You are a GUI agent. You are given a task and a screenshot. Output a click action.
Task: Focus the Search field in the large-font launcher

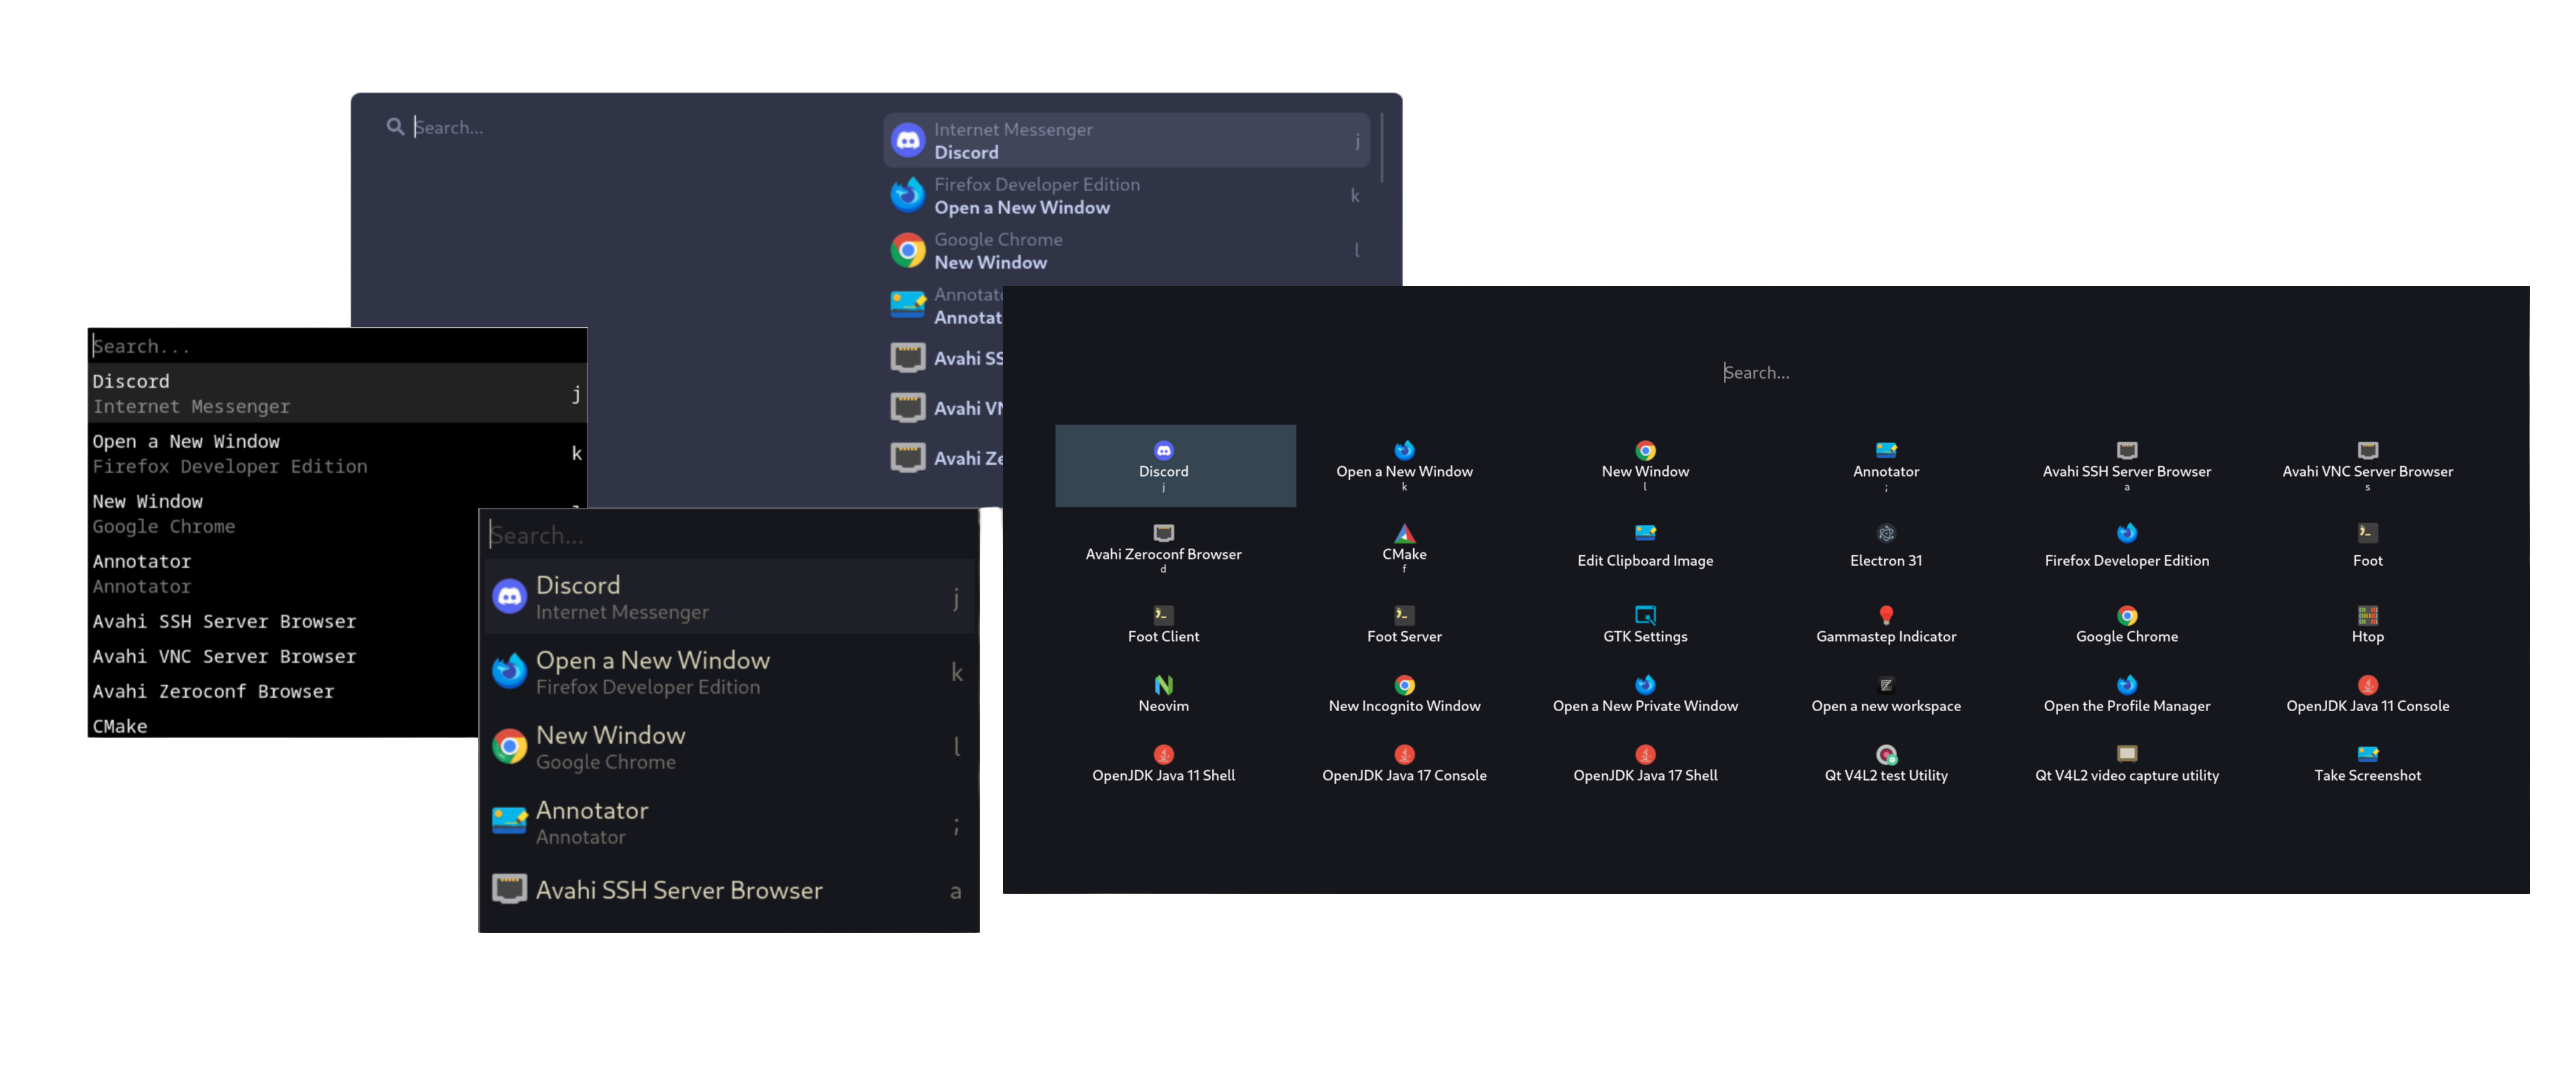coord(729,535)
